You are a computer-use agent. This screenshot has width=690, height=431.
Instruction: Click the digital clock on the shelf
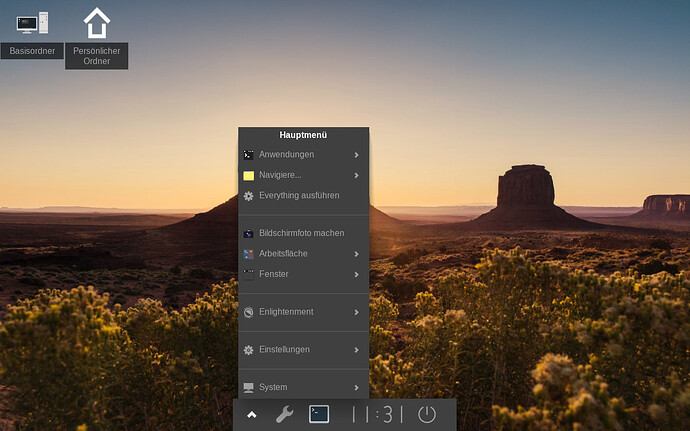pos(378,414)
